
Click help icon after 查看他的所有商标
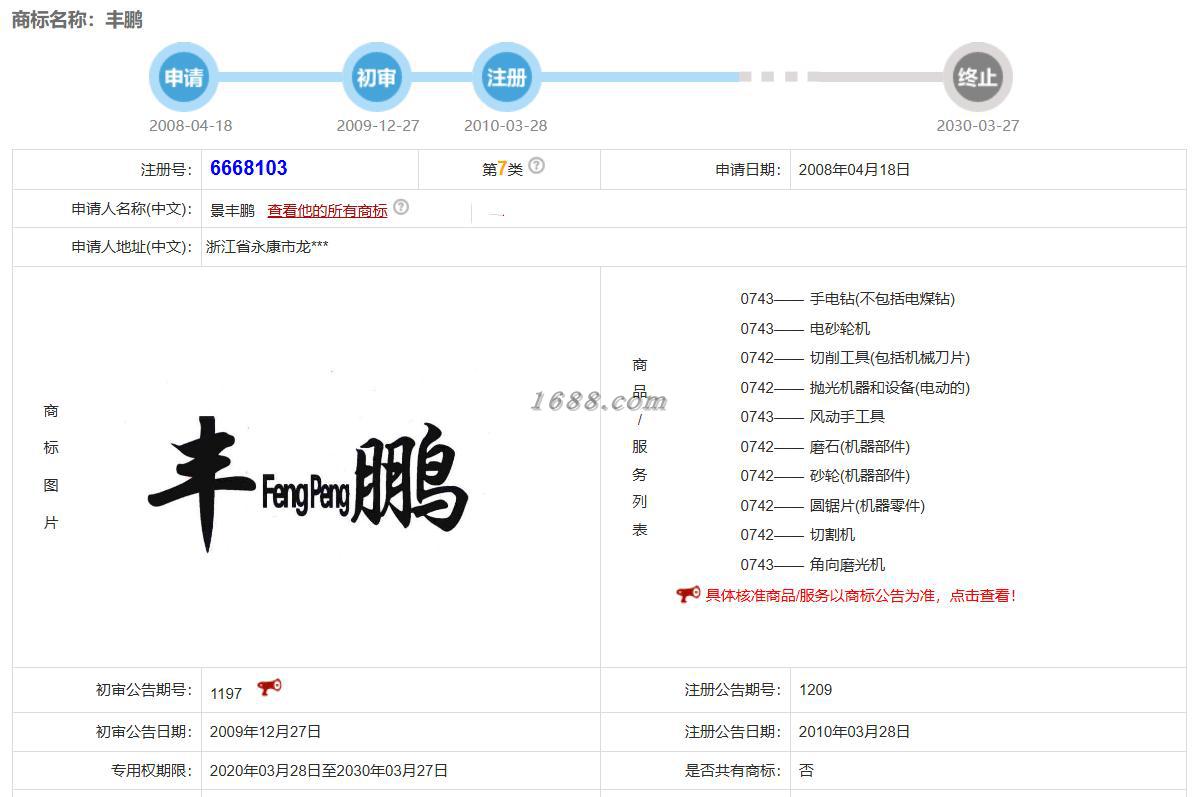[x=402, y=208]
